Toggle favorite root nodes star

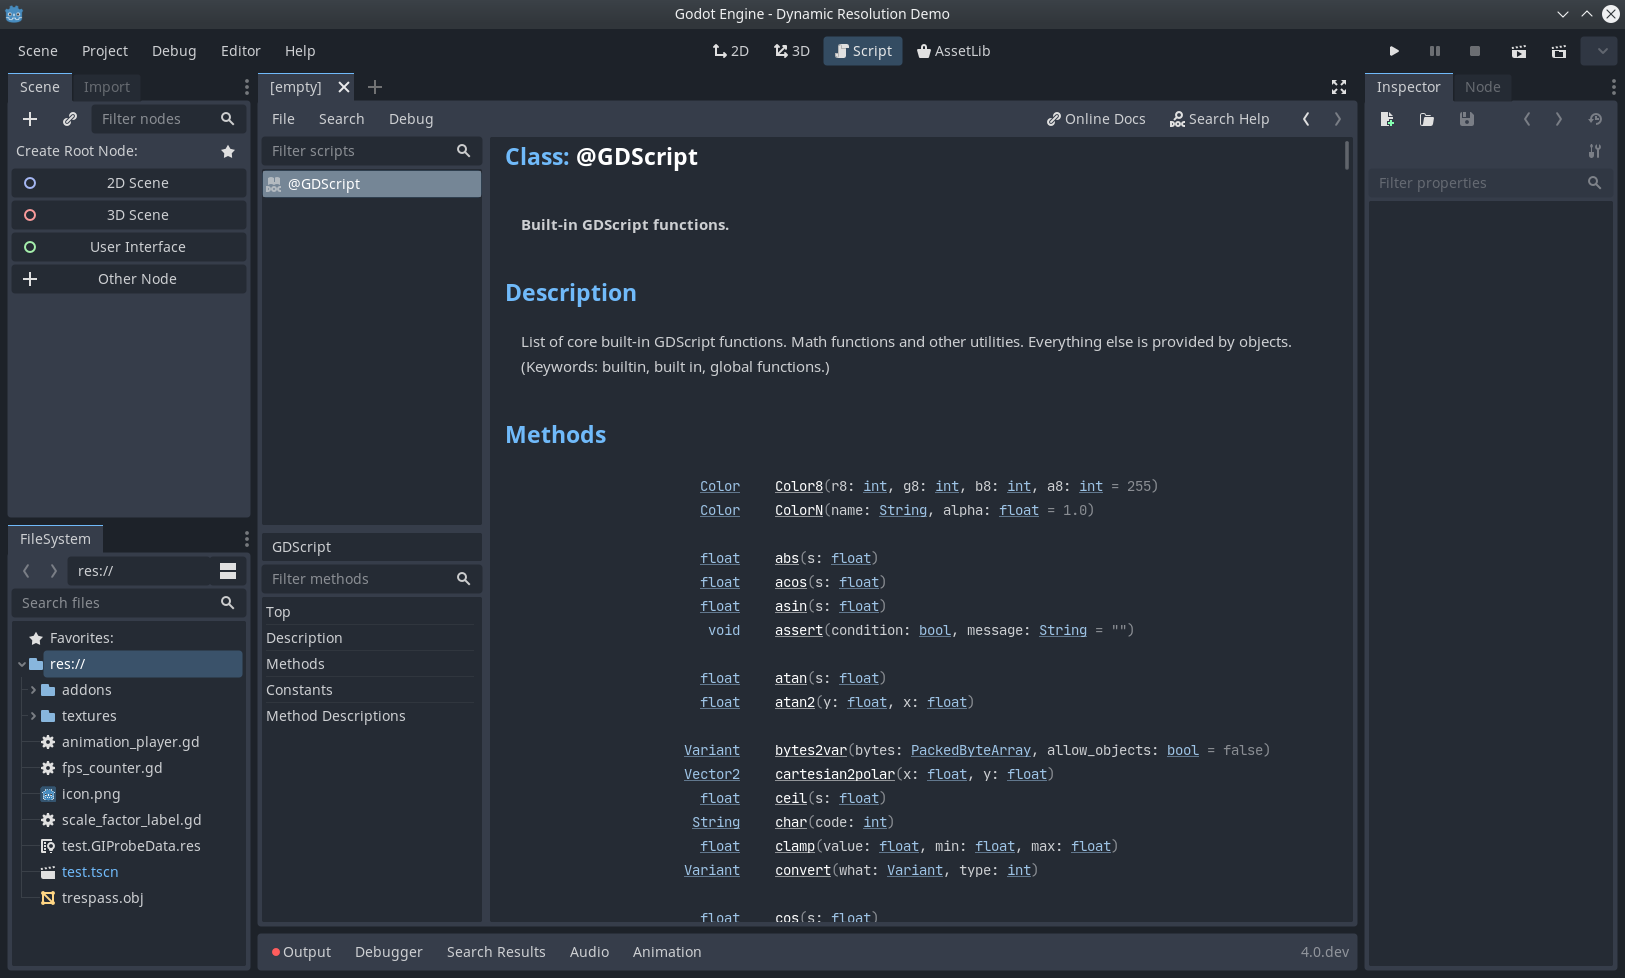(228, 151)
